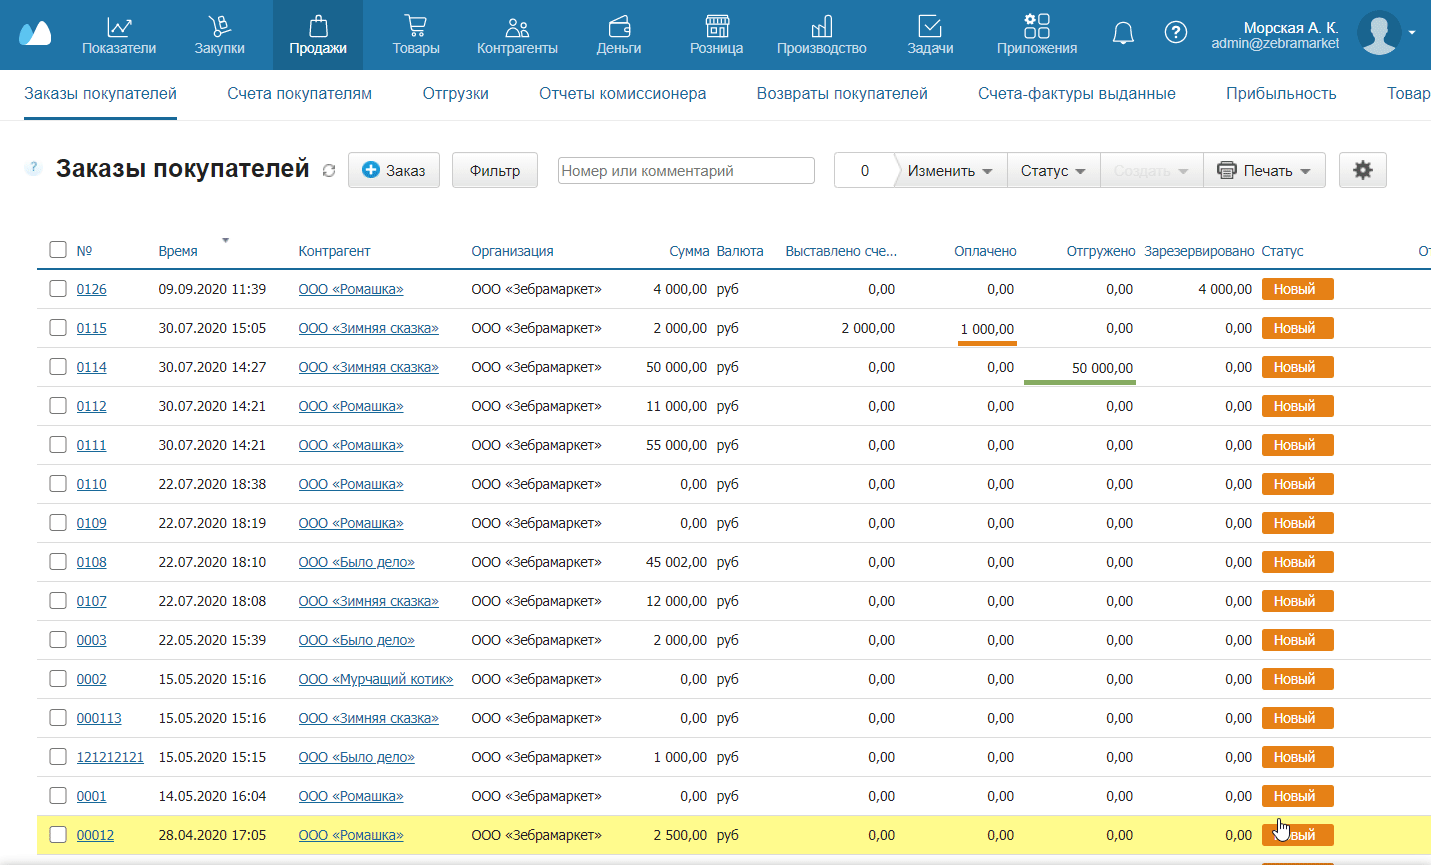
Task: Open order link 0114
Action: point(91,367)
